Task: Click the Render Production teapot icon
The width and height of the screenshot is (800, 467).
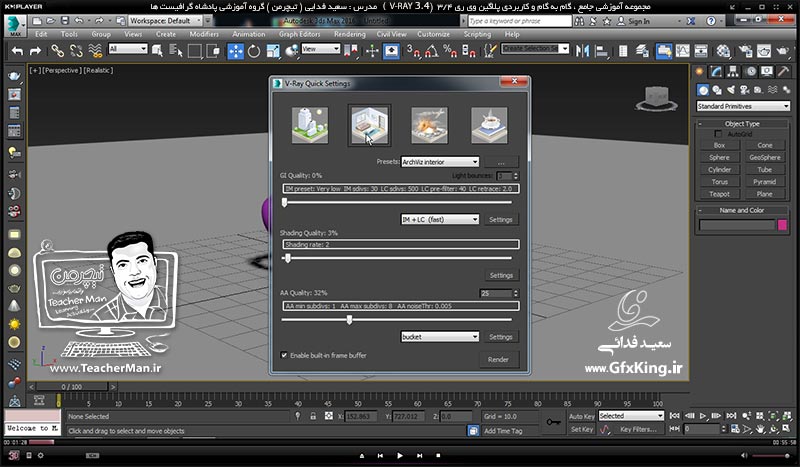Action: [783, 51]
